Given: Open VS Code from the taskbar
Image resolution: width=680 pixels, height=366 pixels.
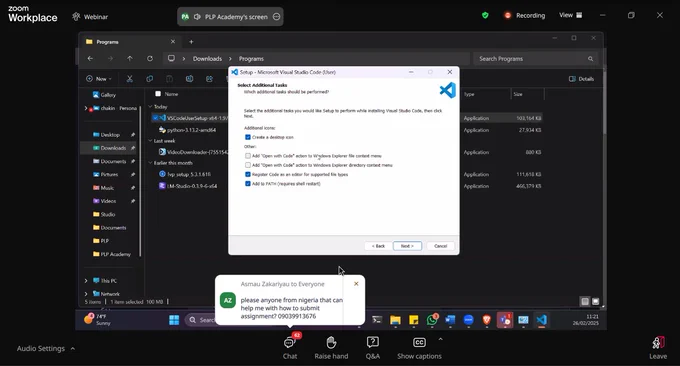Looking at the screenshot, I should [541, 320].
